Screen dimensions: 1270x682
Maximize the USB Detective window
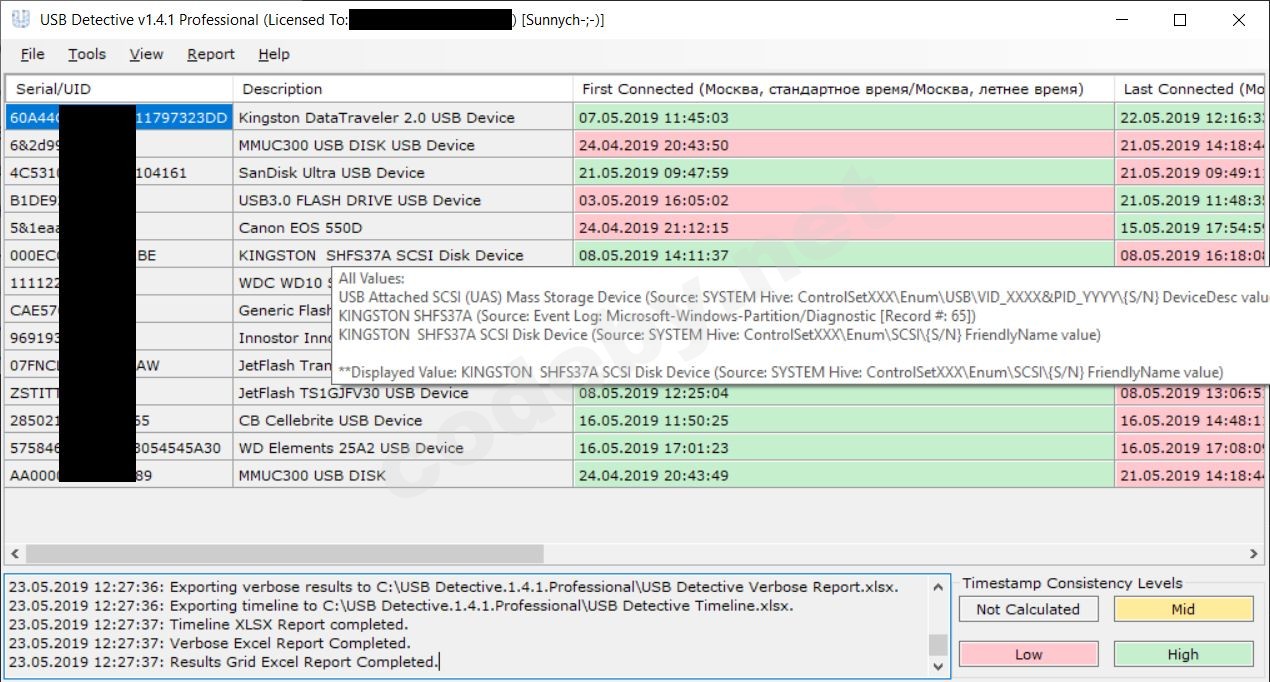pyautogui.click(x=1180, y=20)
